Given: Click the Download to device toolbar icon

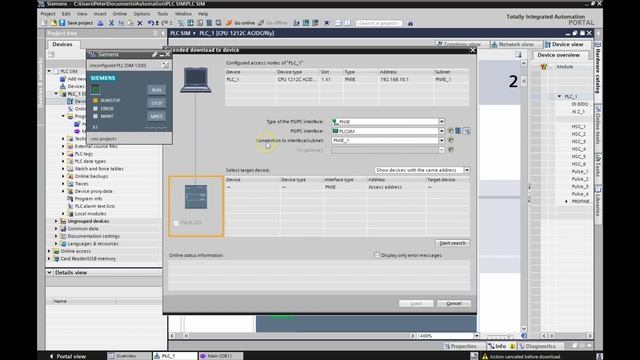Looking at the screenshot, I should 190,23.
